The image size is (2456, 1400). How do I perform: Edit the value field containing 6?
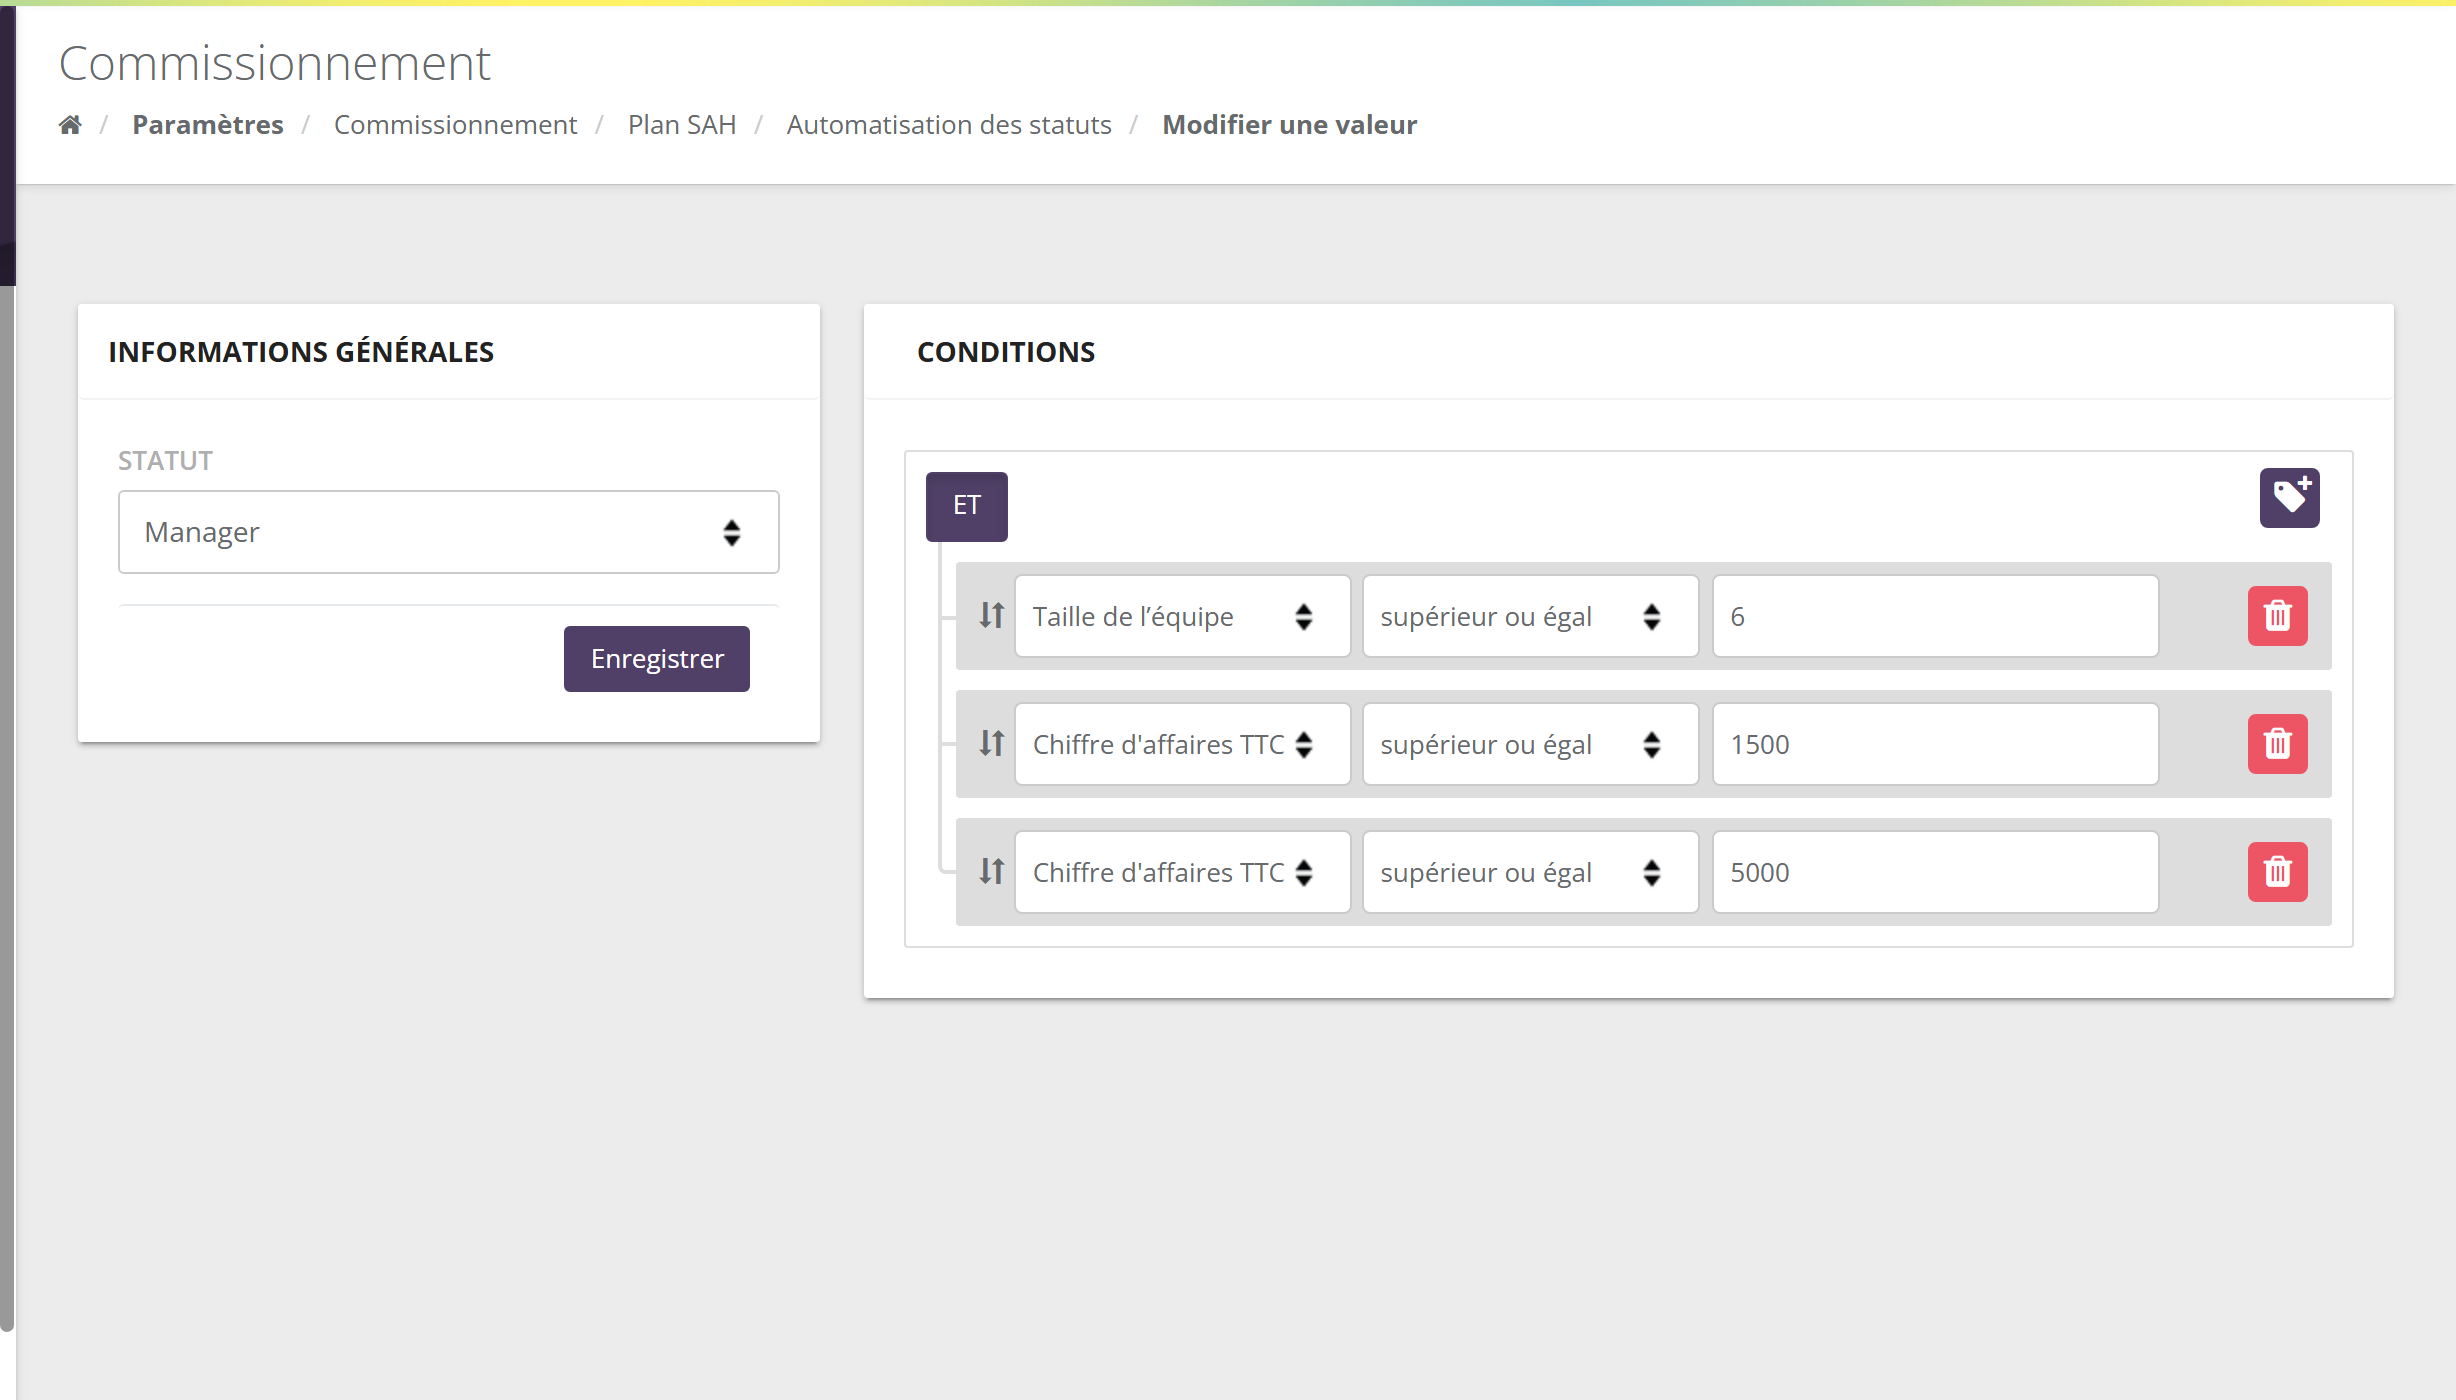[x=1935, y=616]
